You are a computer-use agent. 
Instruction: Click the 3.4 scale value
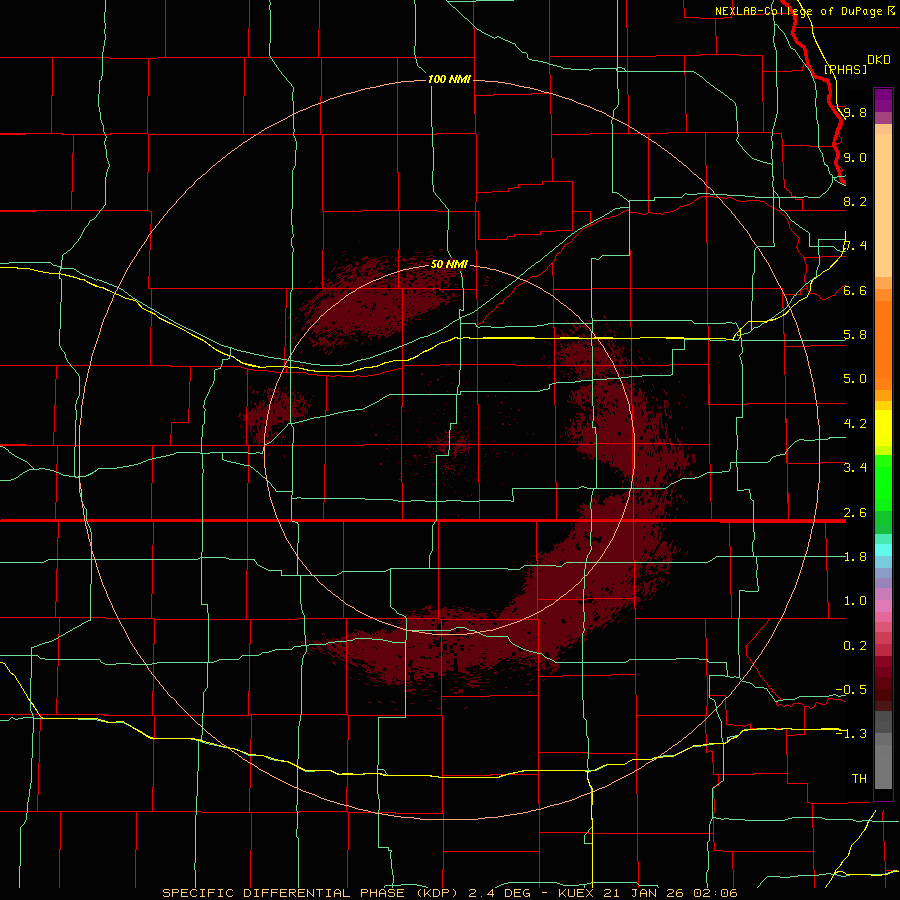click(x=855, y=468)
